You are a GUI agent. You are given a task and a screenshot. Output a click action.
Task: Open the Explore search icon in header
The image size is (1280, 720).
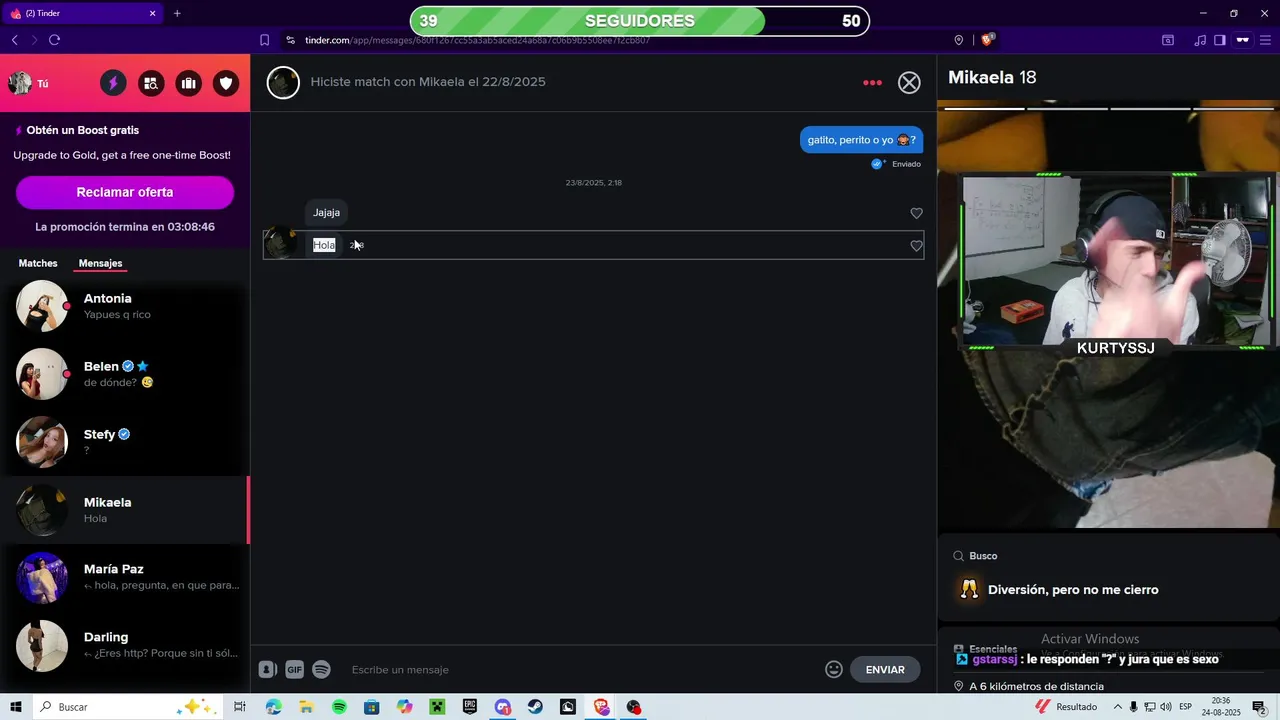click(151, 84)
